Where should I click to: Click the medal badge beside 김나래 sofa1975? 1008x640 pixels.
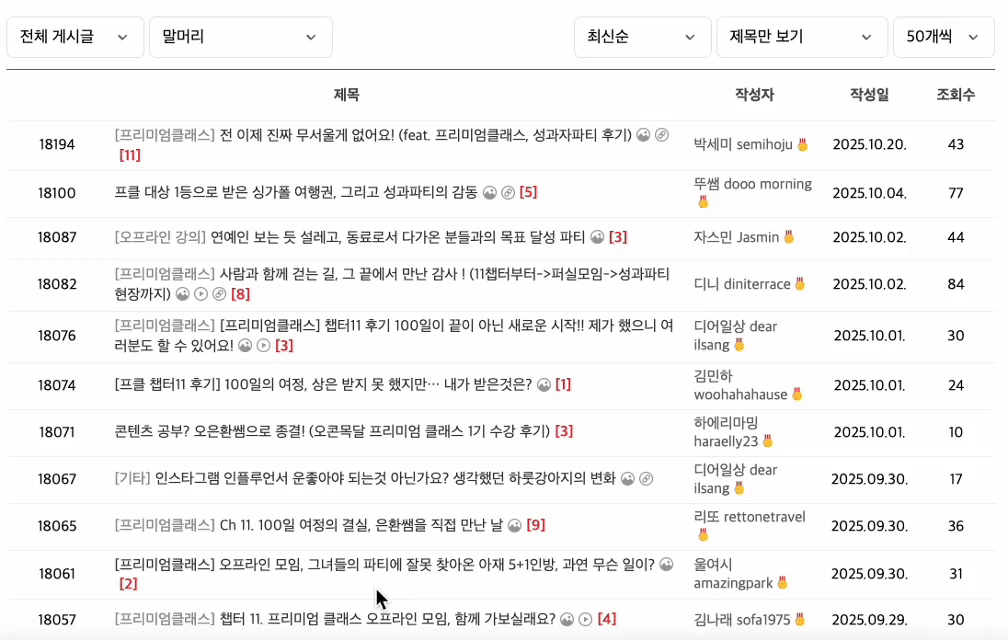tap(801, 620)
